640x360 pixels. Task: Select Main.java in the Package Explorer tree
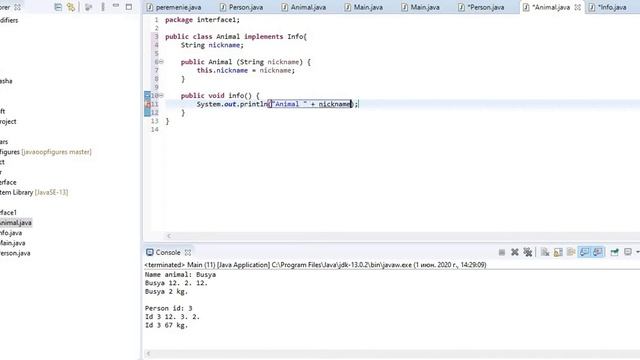[x=13, y=243]
